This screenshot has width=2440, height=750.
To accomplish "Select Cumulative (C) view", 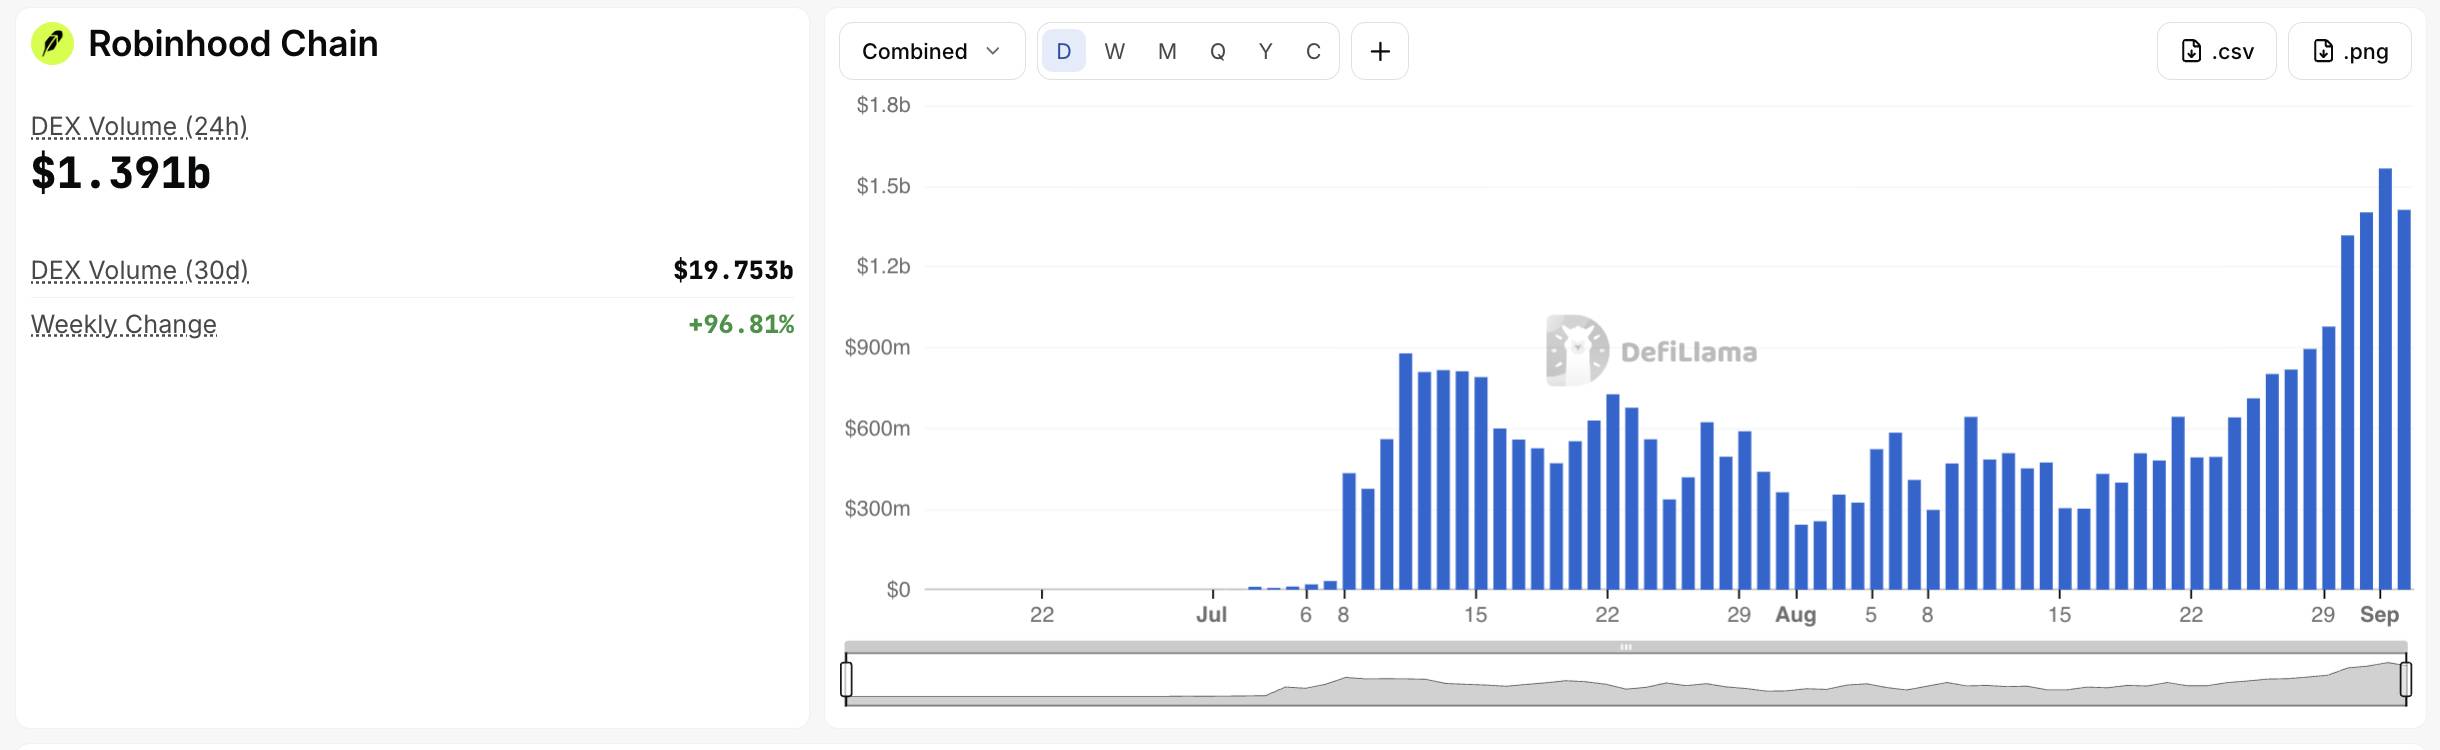I will [1313, 51].
